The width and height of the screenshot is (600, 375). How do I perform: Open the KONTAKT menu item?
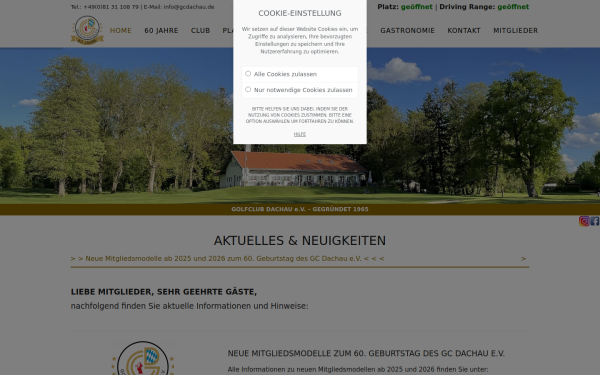tap(464, 30)
